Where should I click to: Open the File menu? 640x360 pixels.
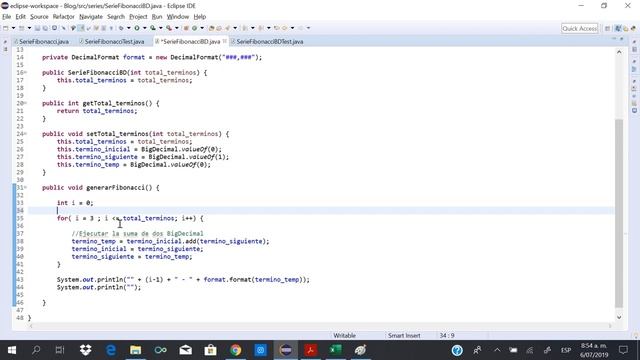click(7, 17)
